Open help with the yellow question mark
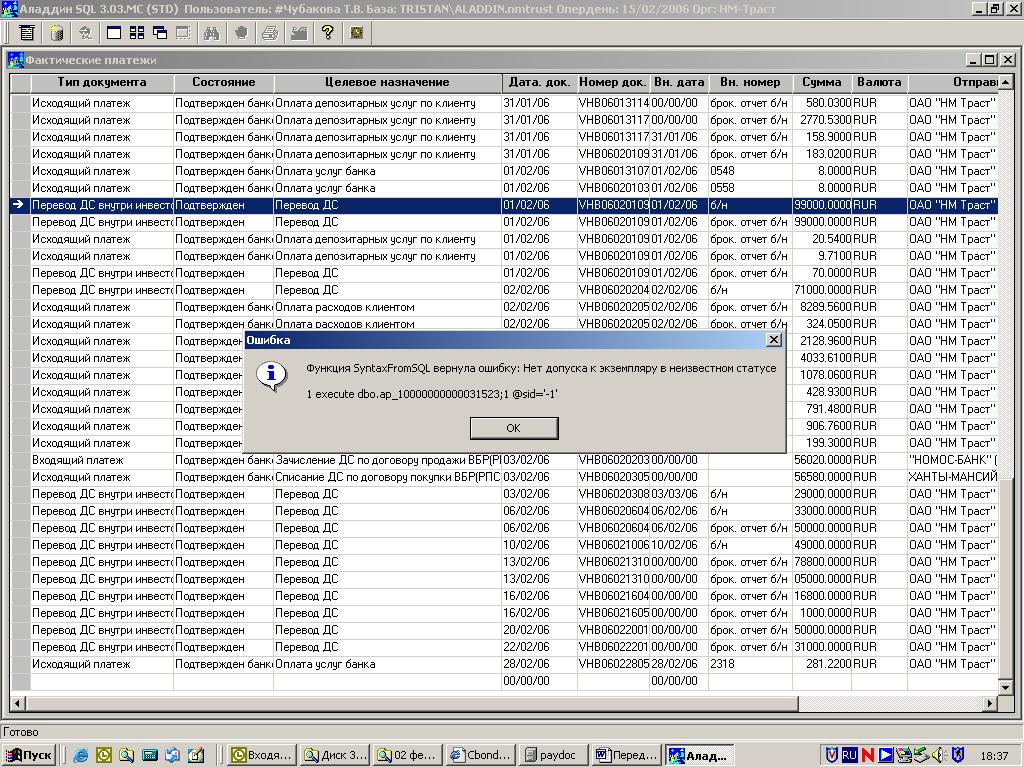Screen dimensions: 1024x768 coord(328,33)
